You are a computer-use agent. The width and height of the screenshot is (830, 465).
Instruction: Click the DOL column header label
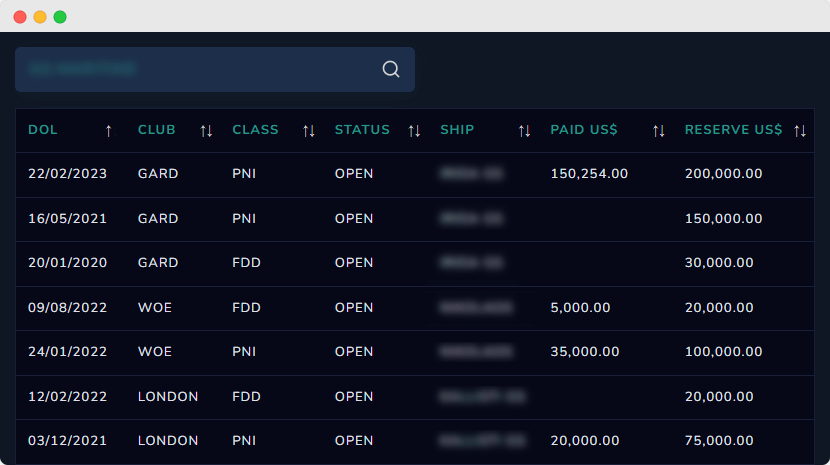43,130
